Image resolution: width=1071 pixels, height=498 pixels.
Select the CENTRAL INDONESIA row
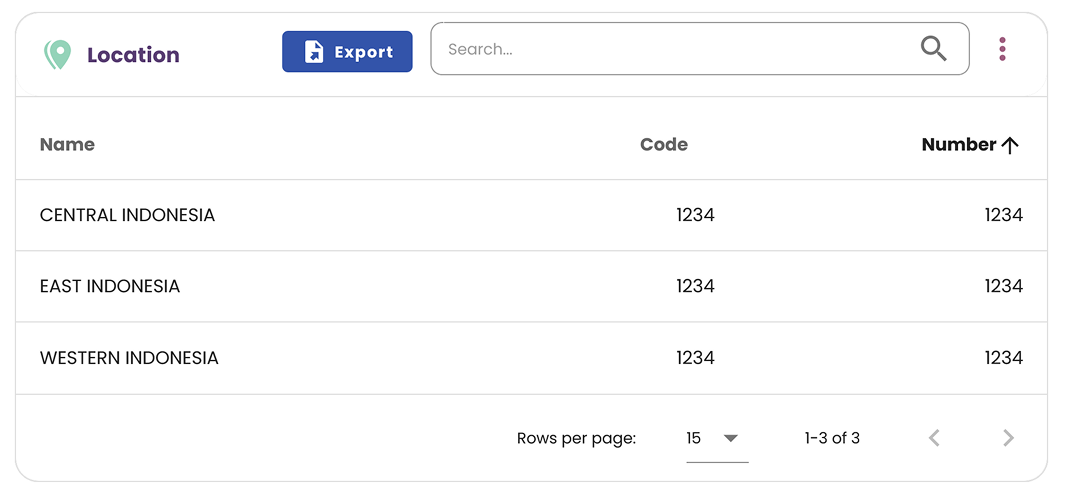pyautogui.click(x=127, y=215)
